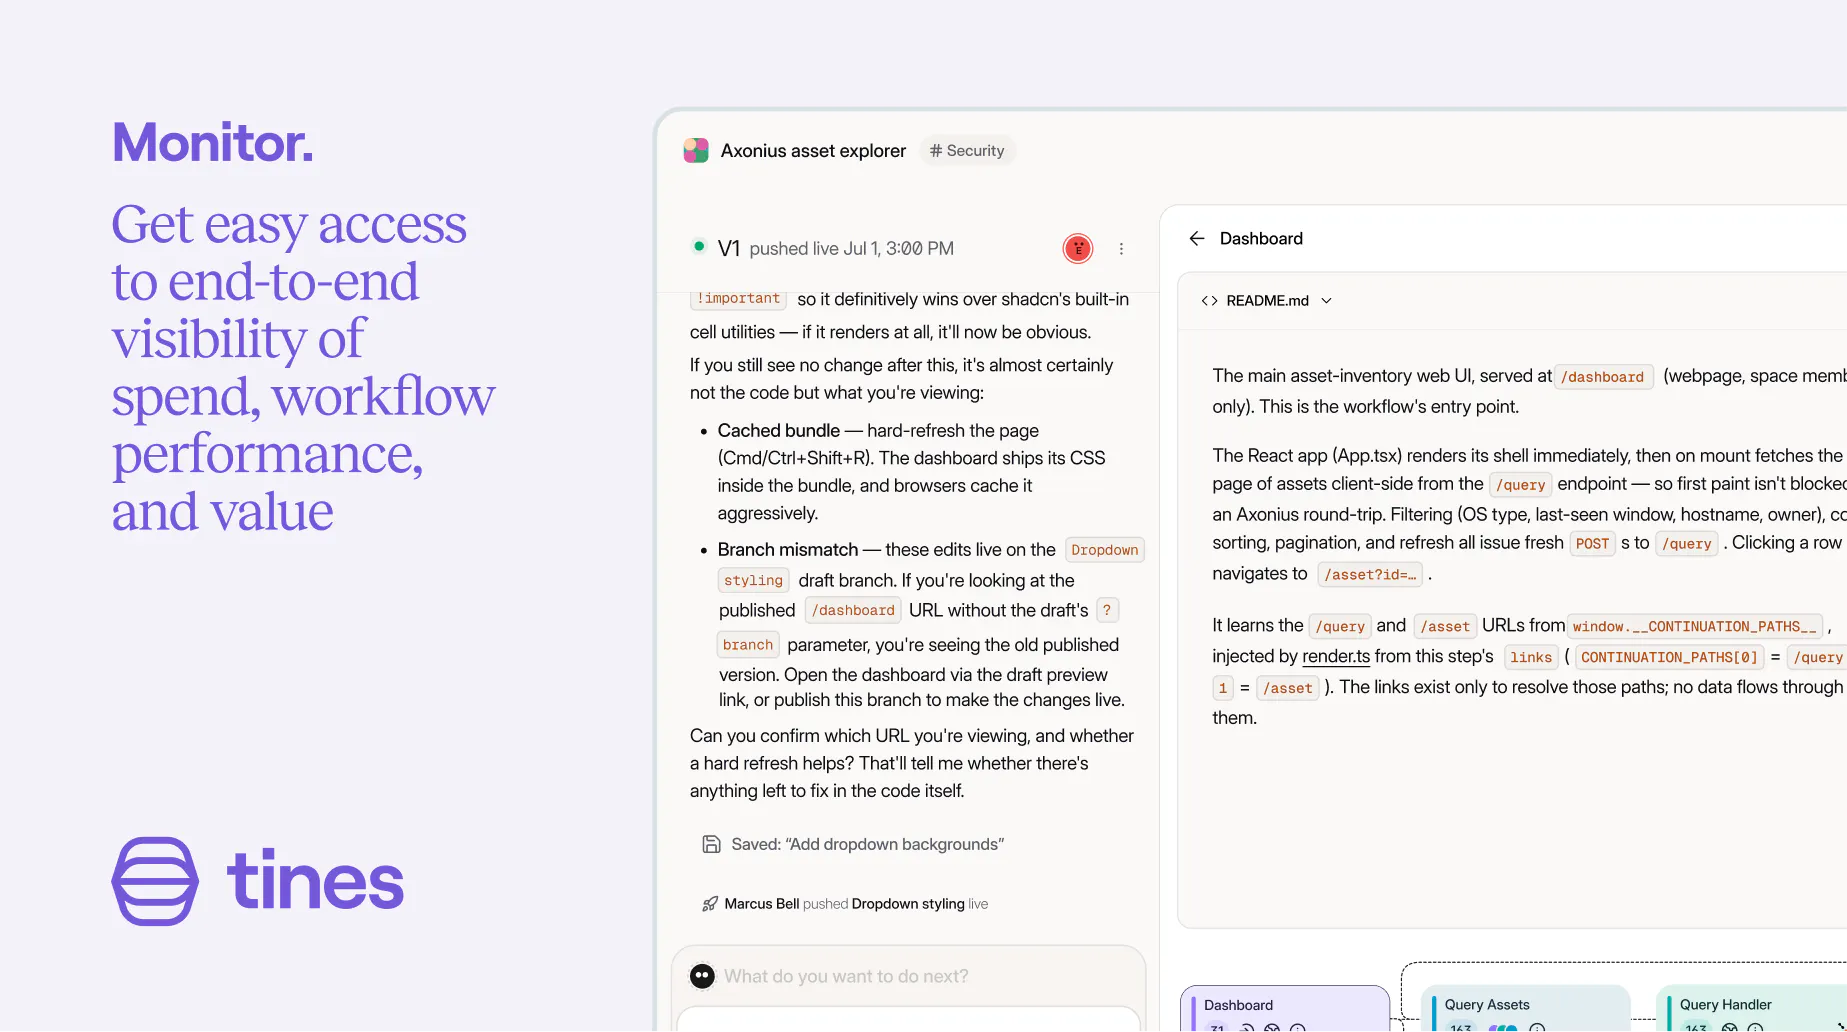
Task: Click the '/dashboard' chip in the README
Action: click(1603, 377)
